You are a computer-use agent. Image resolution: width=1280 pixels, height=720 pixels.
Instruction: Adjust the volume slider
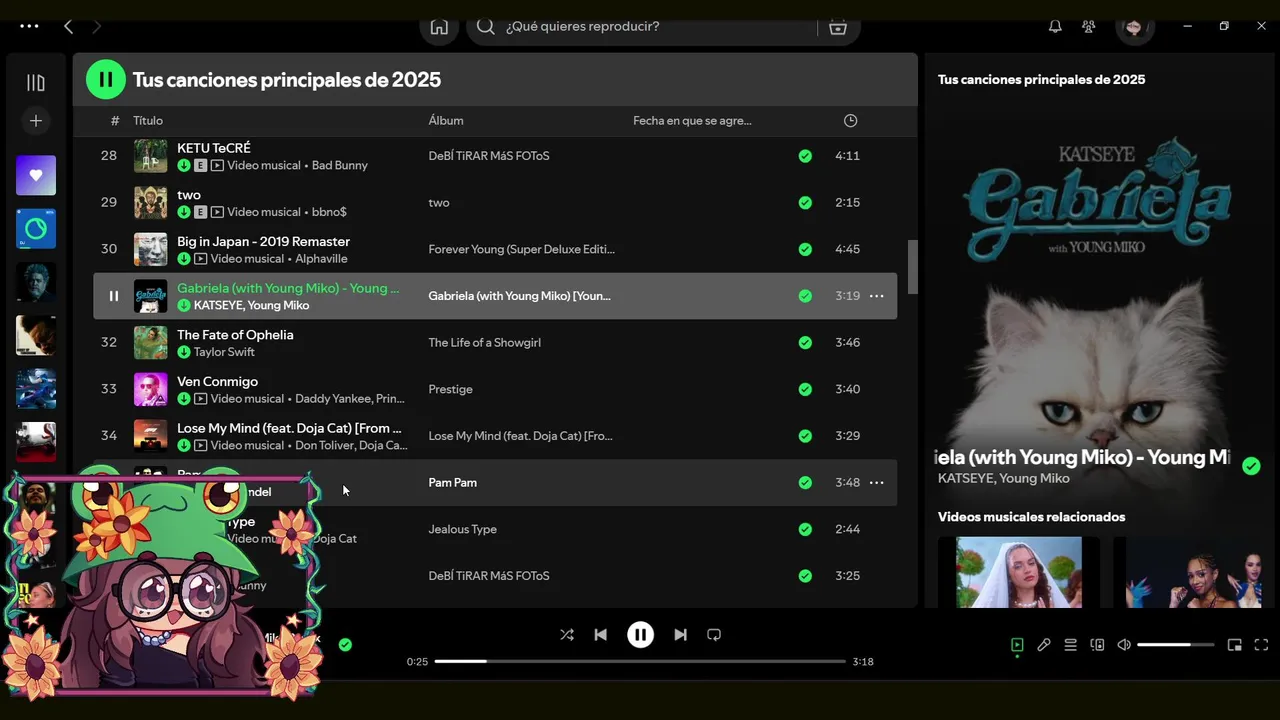click(1176, 645)
